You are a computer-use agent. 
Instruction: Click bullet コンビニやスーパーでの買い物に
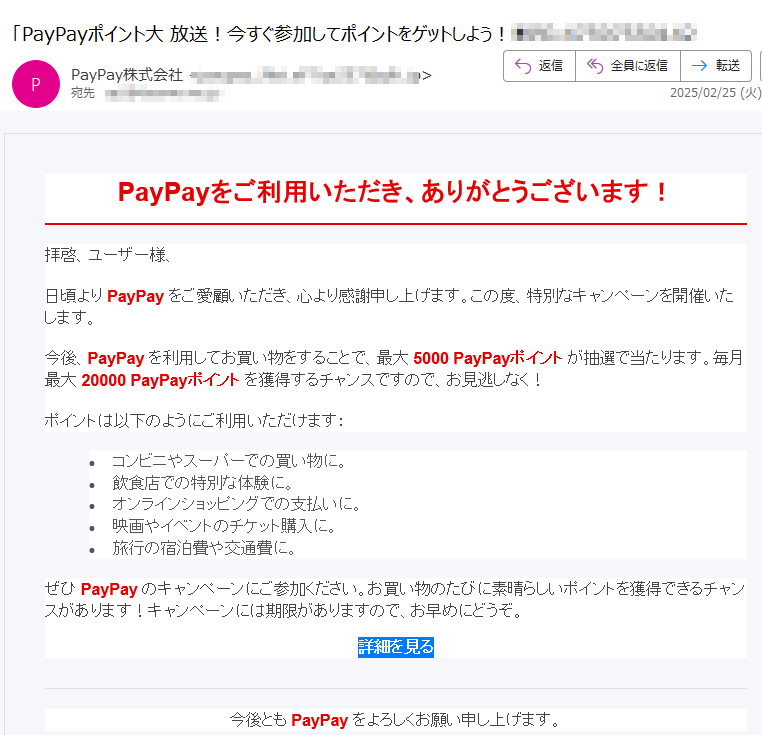point(229,461)
